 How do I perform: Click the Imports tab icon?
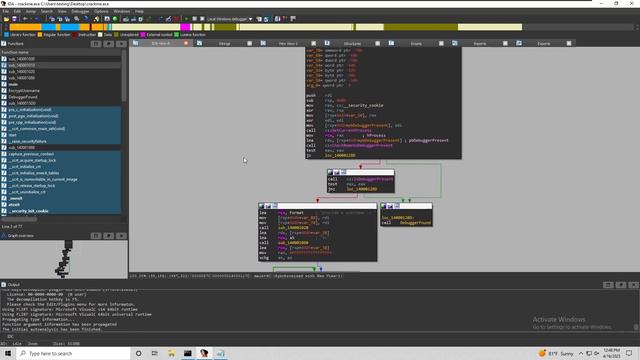[455, 43]
